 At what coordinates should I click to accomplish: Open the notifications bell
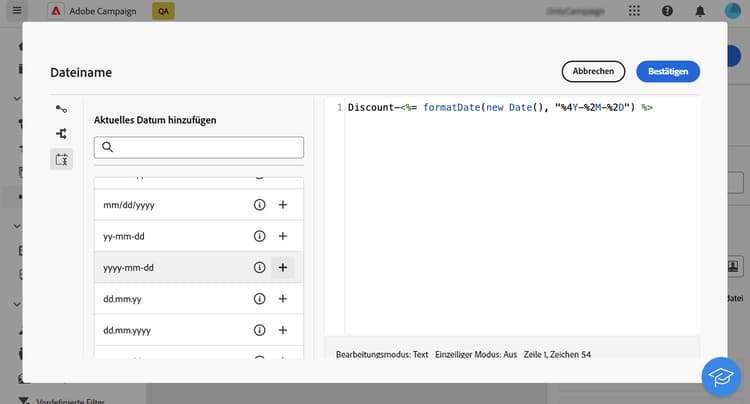click(x=700, y=11)
